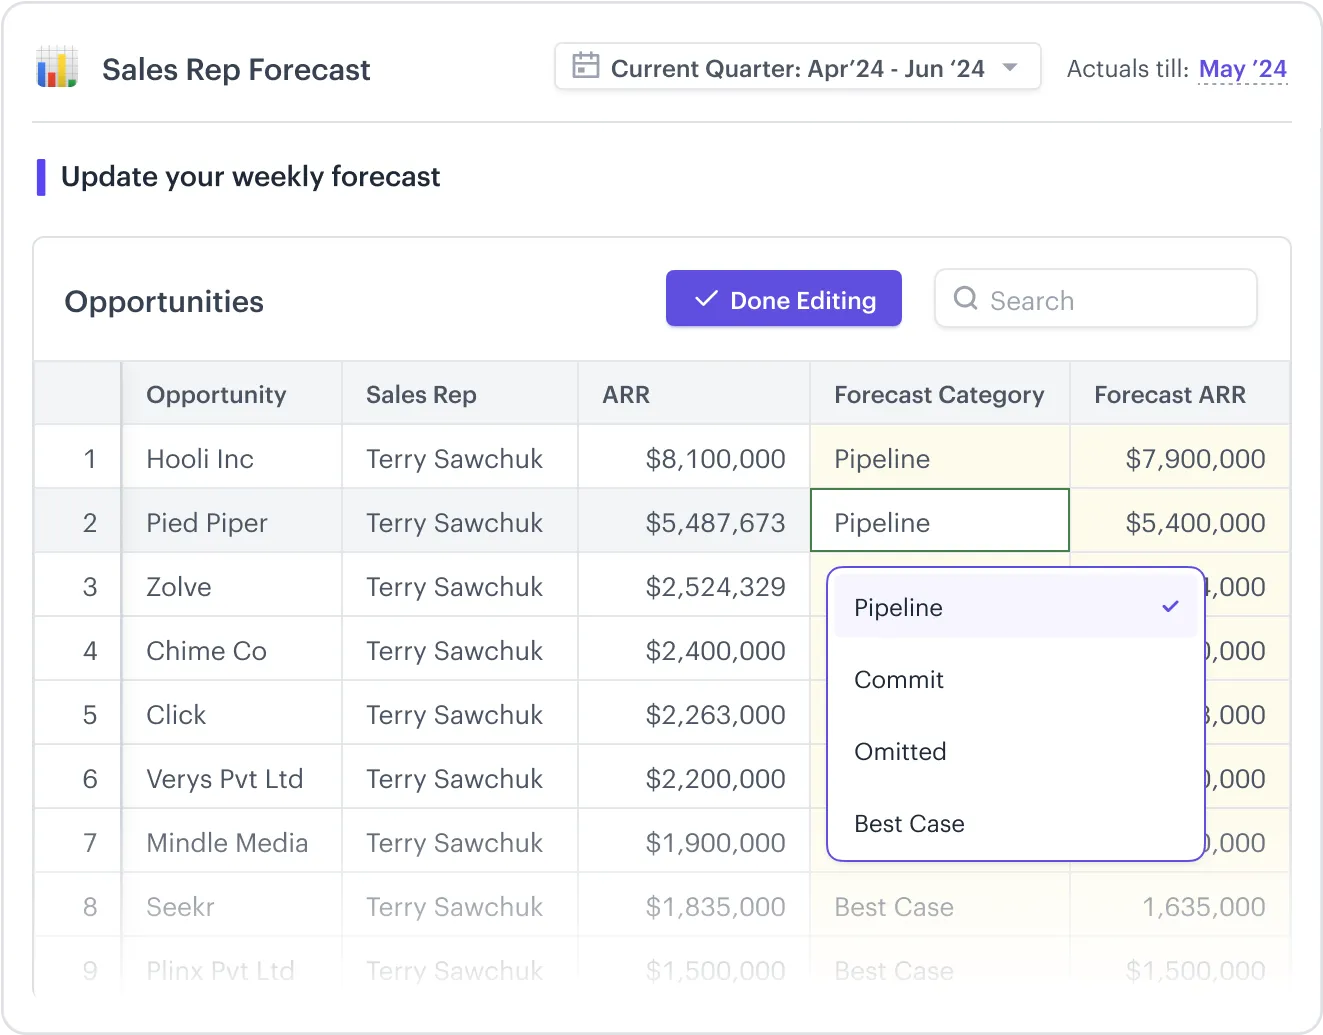
Task: Select the Verys Pvt Ltd opportunity cell
Action: click(232, 777)
